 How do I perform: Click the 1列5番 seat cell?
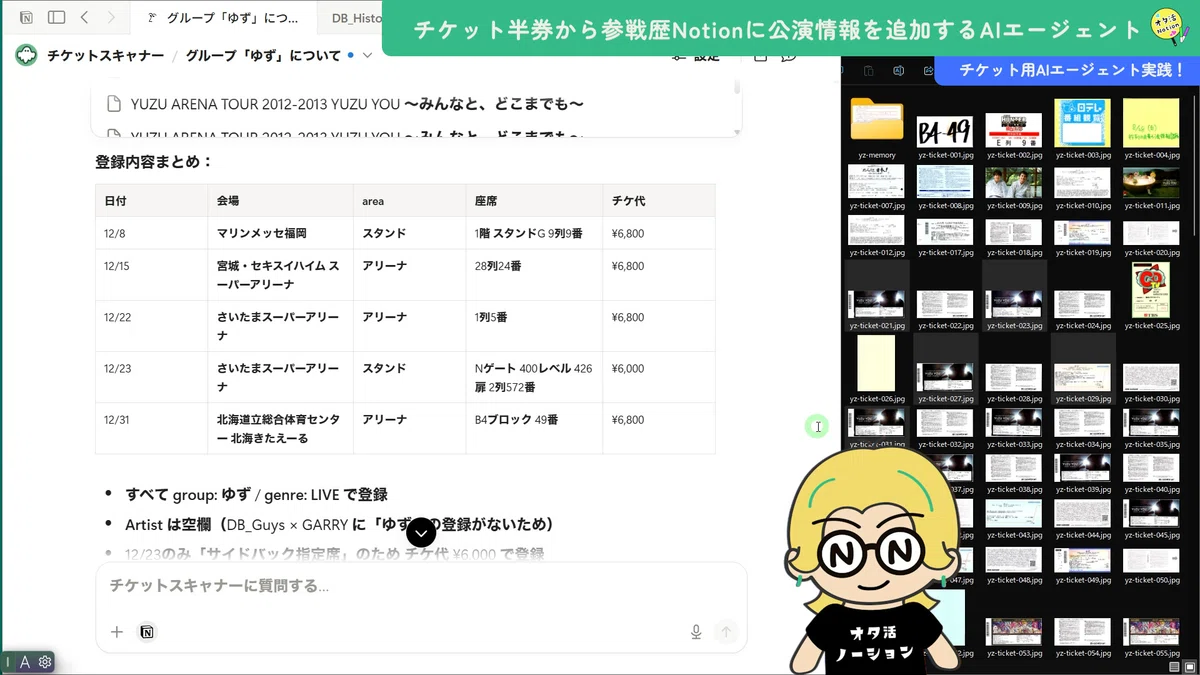535,326
